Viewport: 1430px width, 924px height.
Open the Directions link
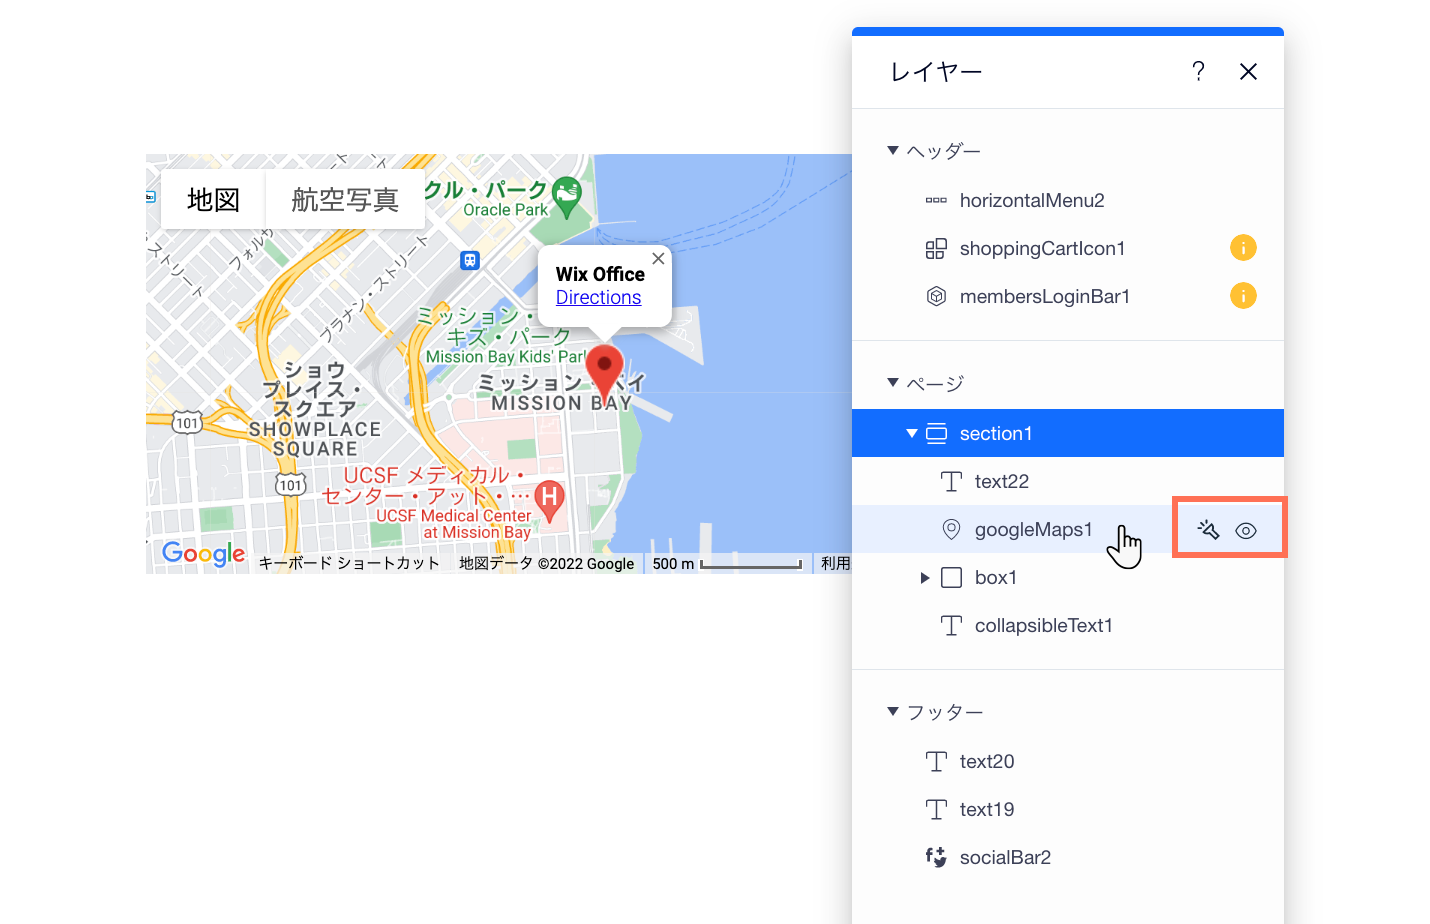[598, 297]
